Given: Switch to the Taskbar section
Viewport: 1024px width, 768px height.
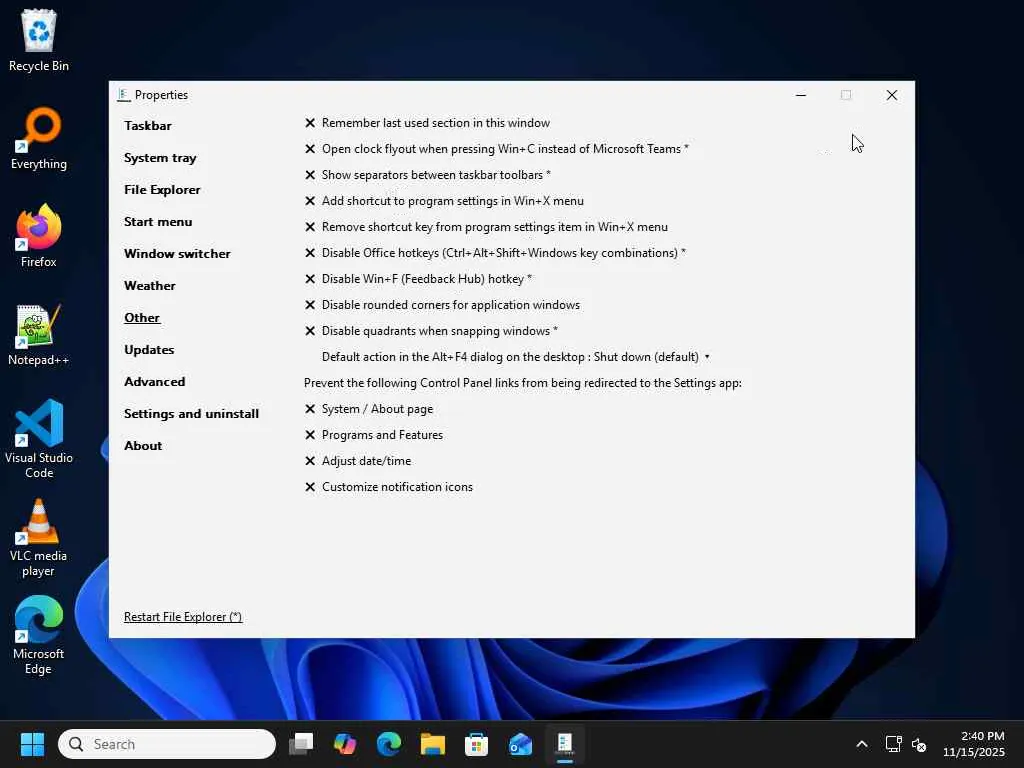Looking at the screenshot, I should coord(148,125).
